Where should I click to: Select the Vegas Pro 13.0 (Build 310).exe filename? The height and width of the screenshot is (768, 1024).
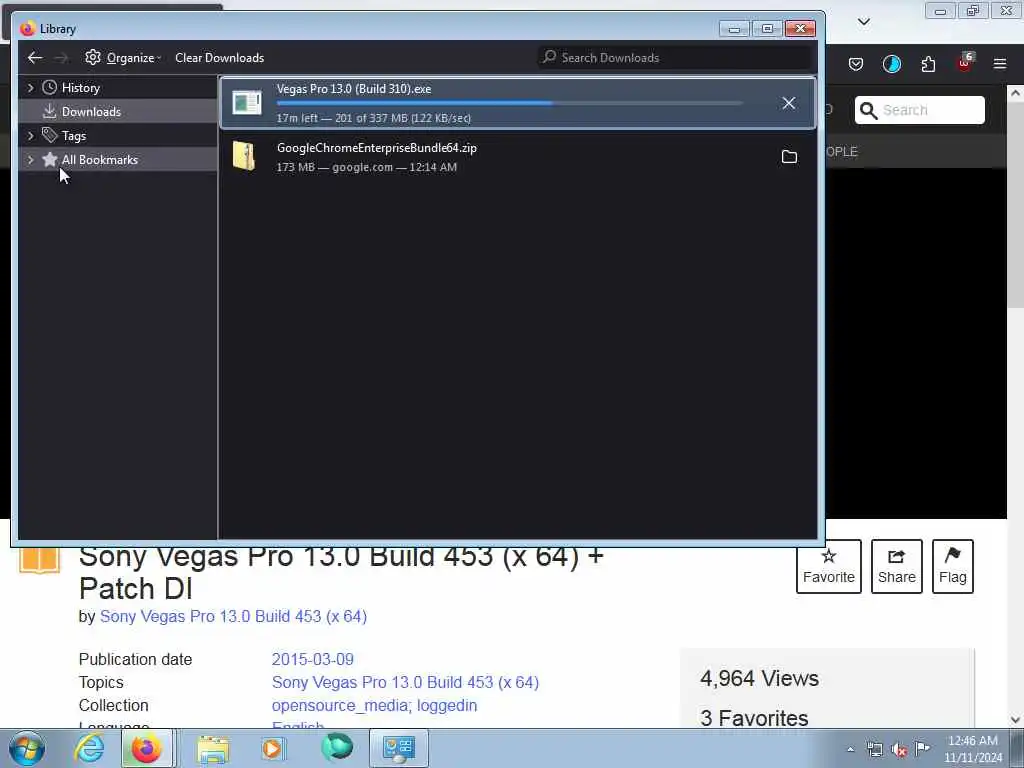[354, 89]
